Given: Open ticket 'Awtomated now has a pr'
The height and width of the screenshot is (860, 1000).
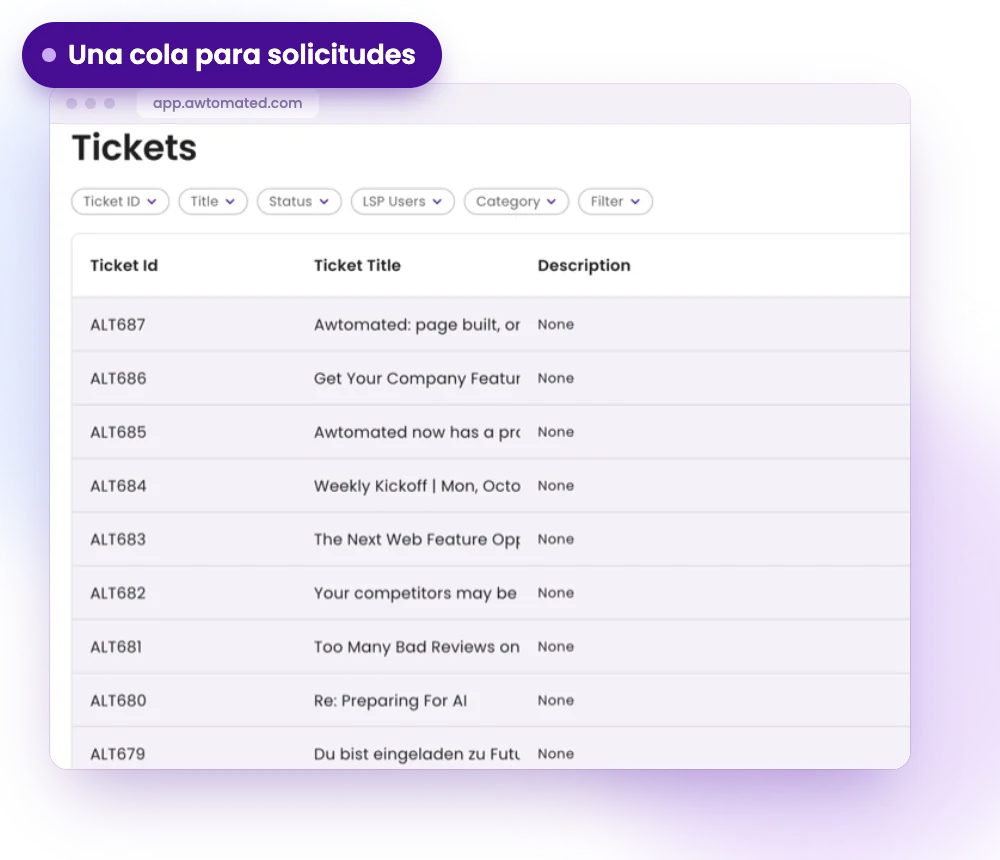Looking at the screenshot, I should tap(417, 432).
